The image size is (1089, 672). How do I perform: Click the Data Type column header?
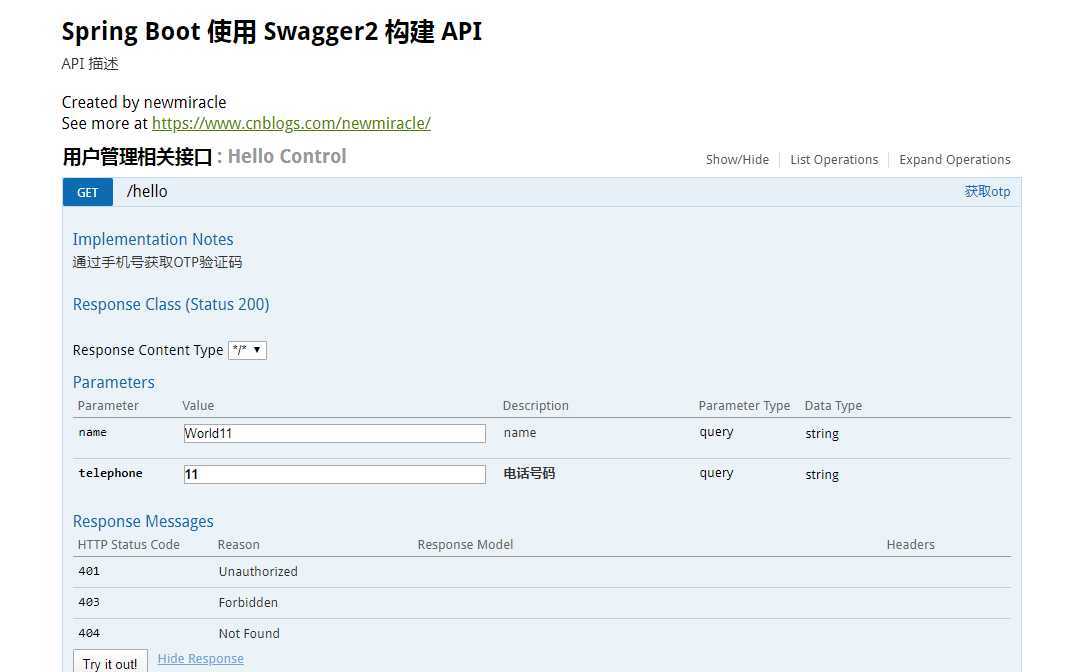[833, 405]
